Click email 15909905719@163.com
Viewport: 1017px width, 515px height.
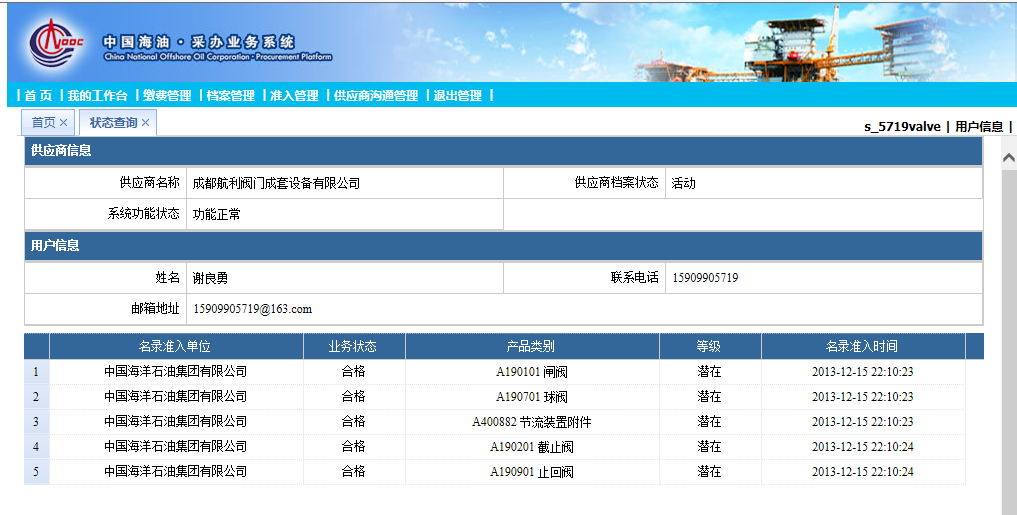click(252, 309)
